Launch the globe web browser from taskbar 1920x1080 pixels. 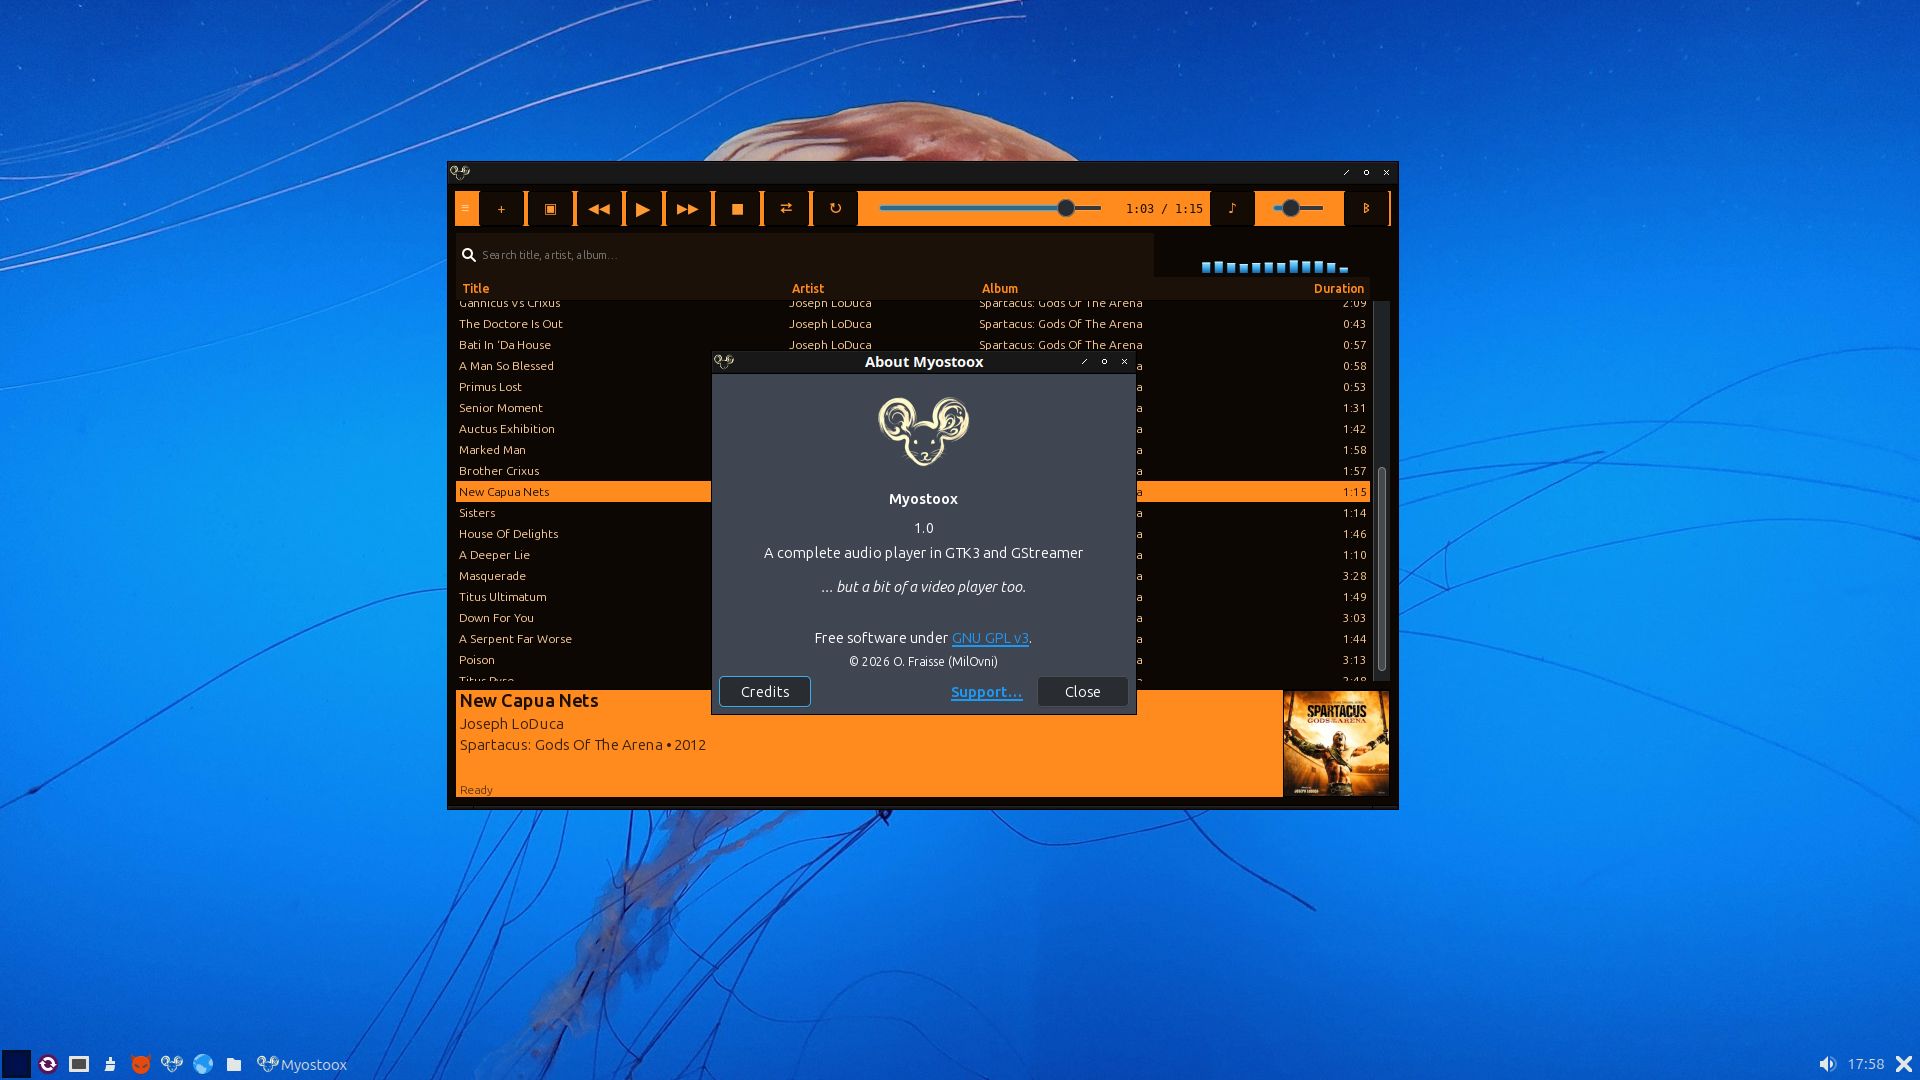click(203, 1064)
